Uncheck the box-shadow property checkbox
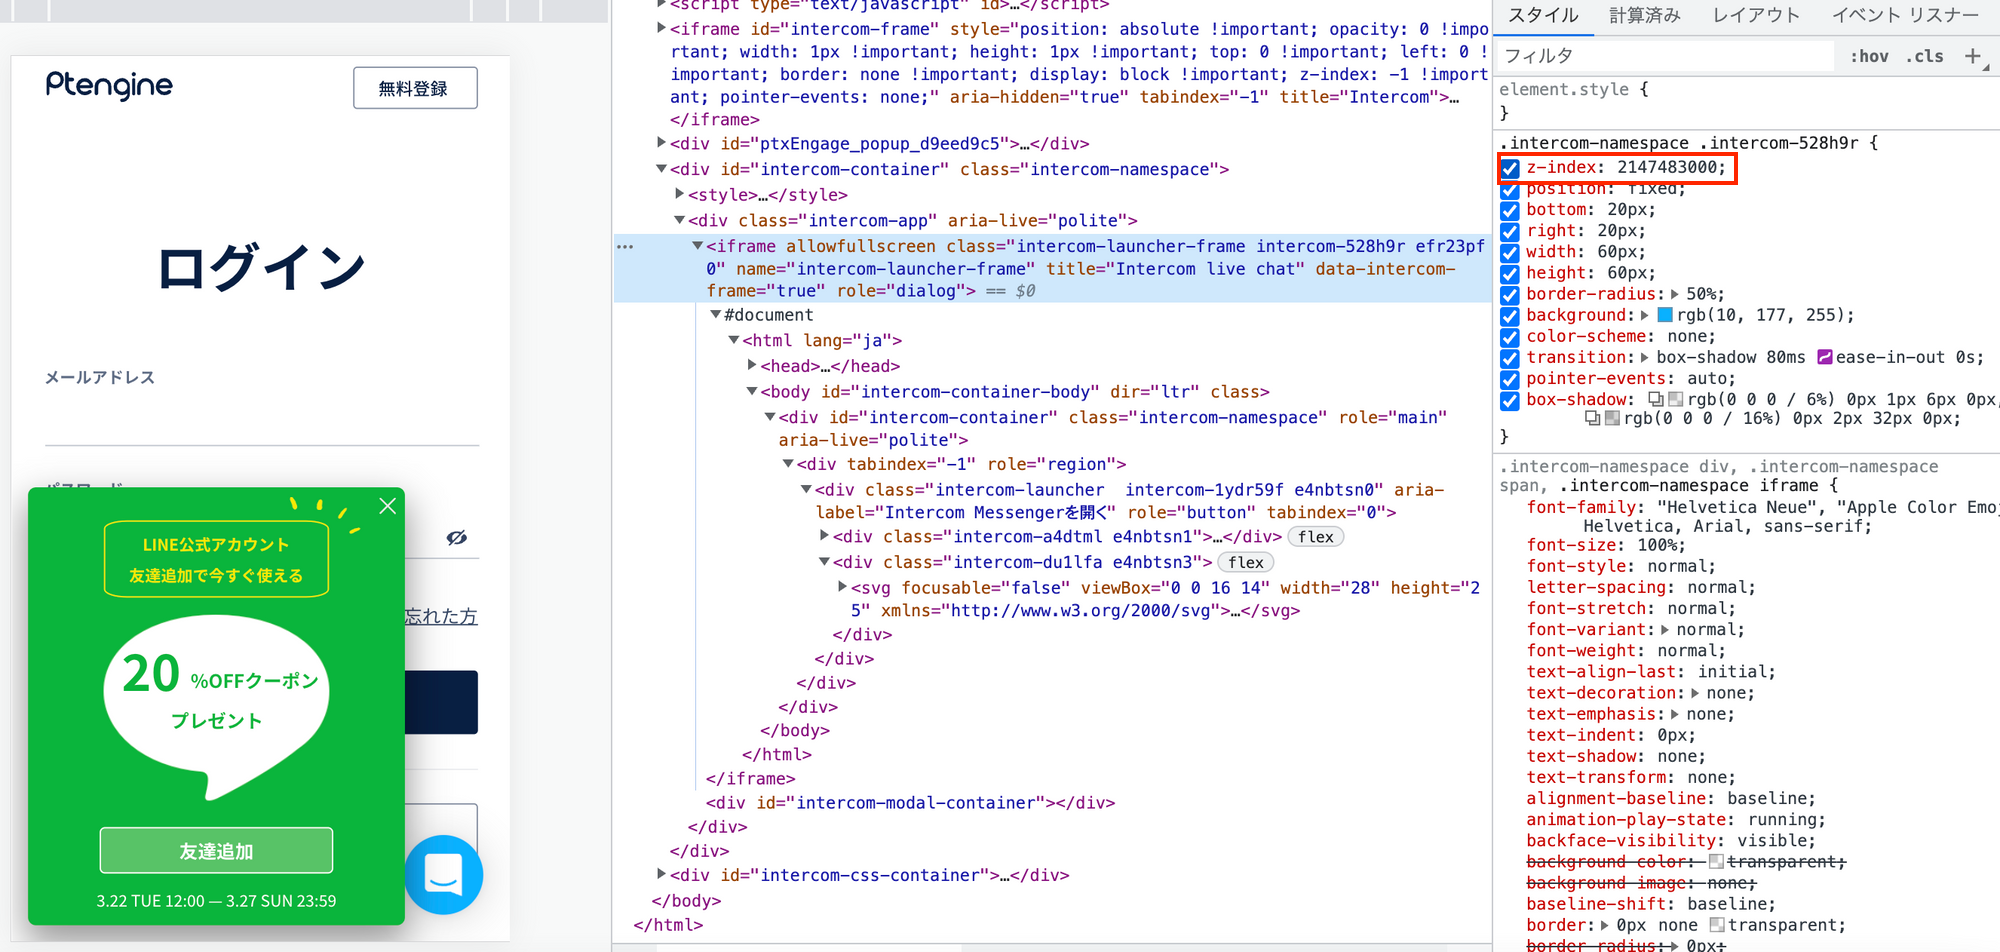The image size is (2000, 952). pos(1510,400)
